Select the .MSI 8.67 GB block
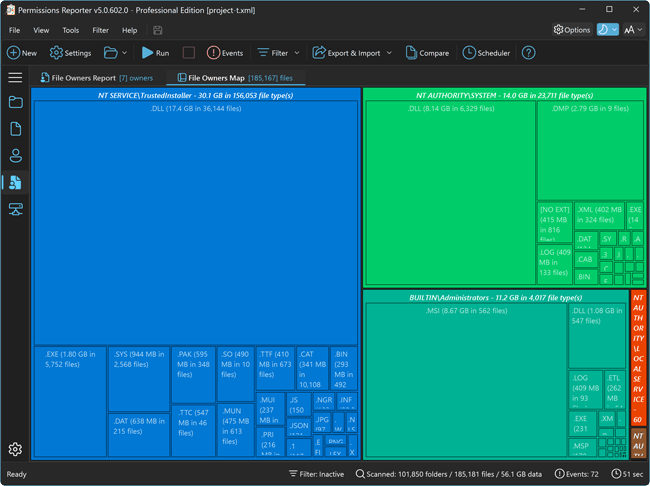This screenshot has height=486, width=650. (x=466, y=379)
